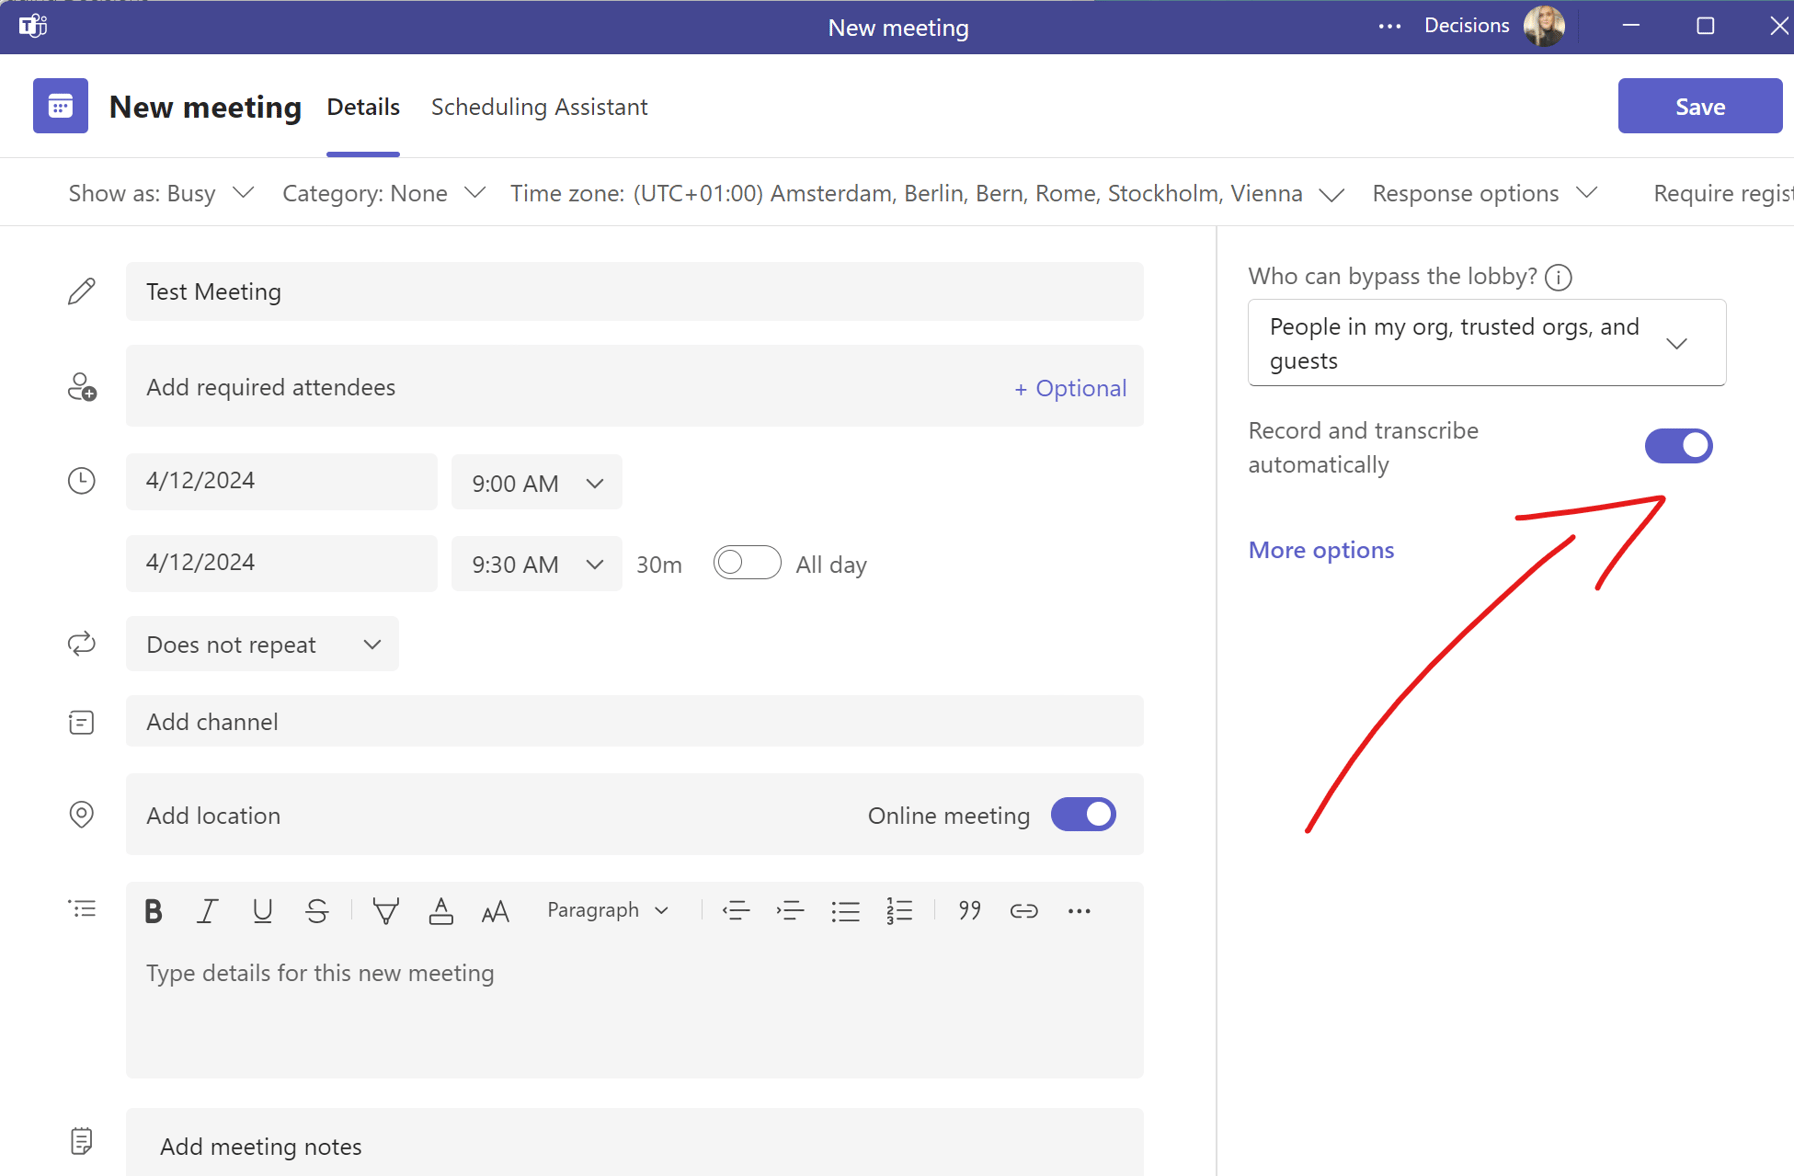Open the 9:00 AM start time dropdown

click(536, 482)
